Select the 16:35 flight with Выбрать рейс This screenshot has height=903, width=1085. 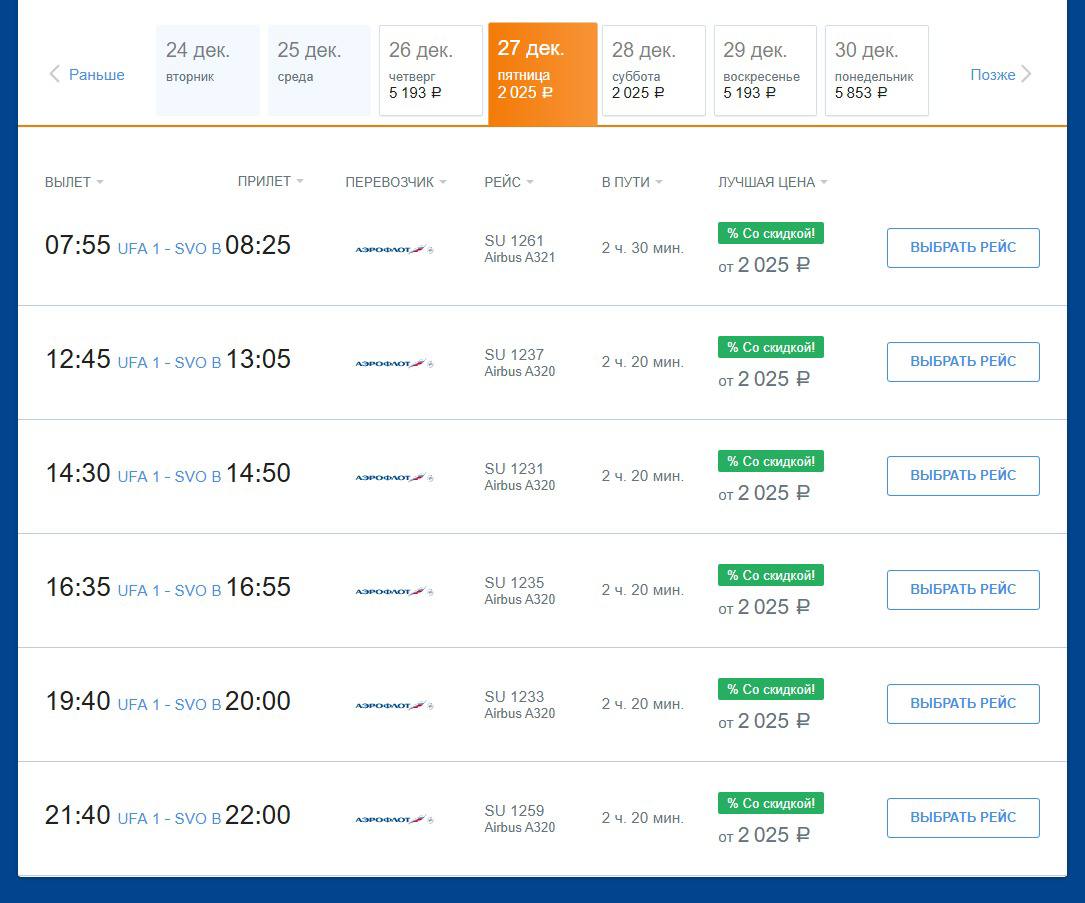pyautogui.click(x=962, y=590)
